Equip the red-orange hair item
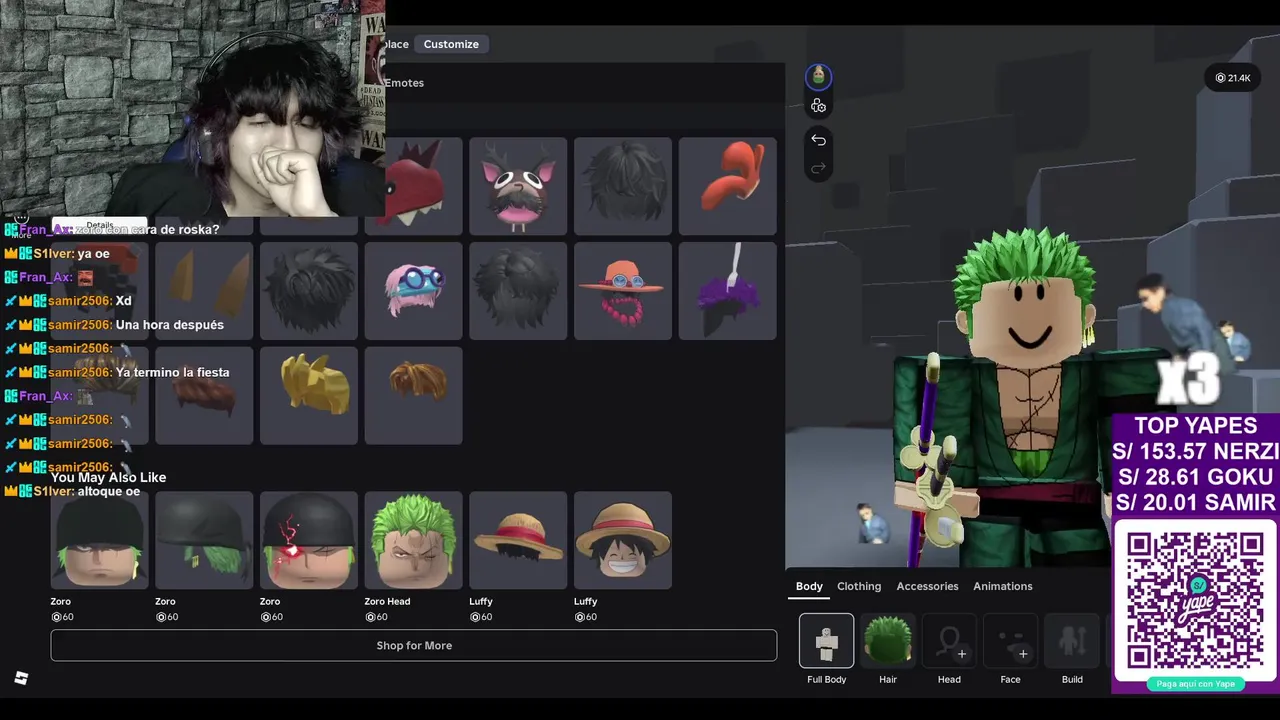Viewport: 1280px width, 720px height. [x=727, y=186]
